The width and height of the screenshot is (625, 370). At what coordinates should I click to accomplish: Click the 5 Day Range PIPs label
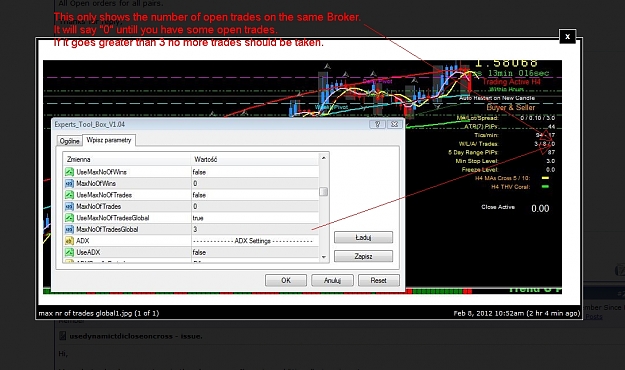[473, 152]
